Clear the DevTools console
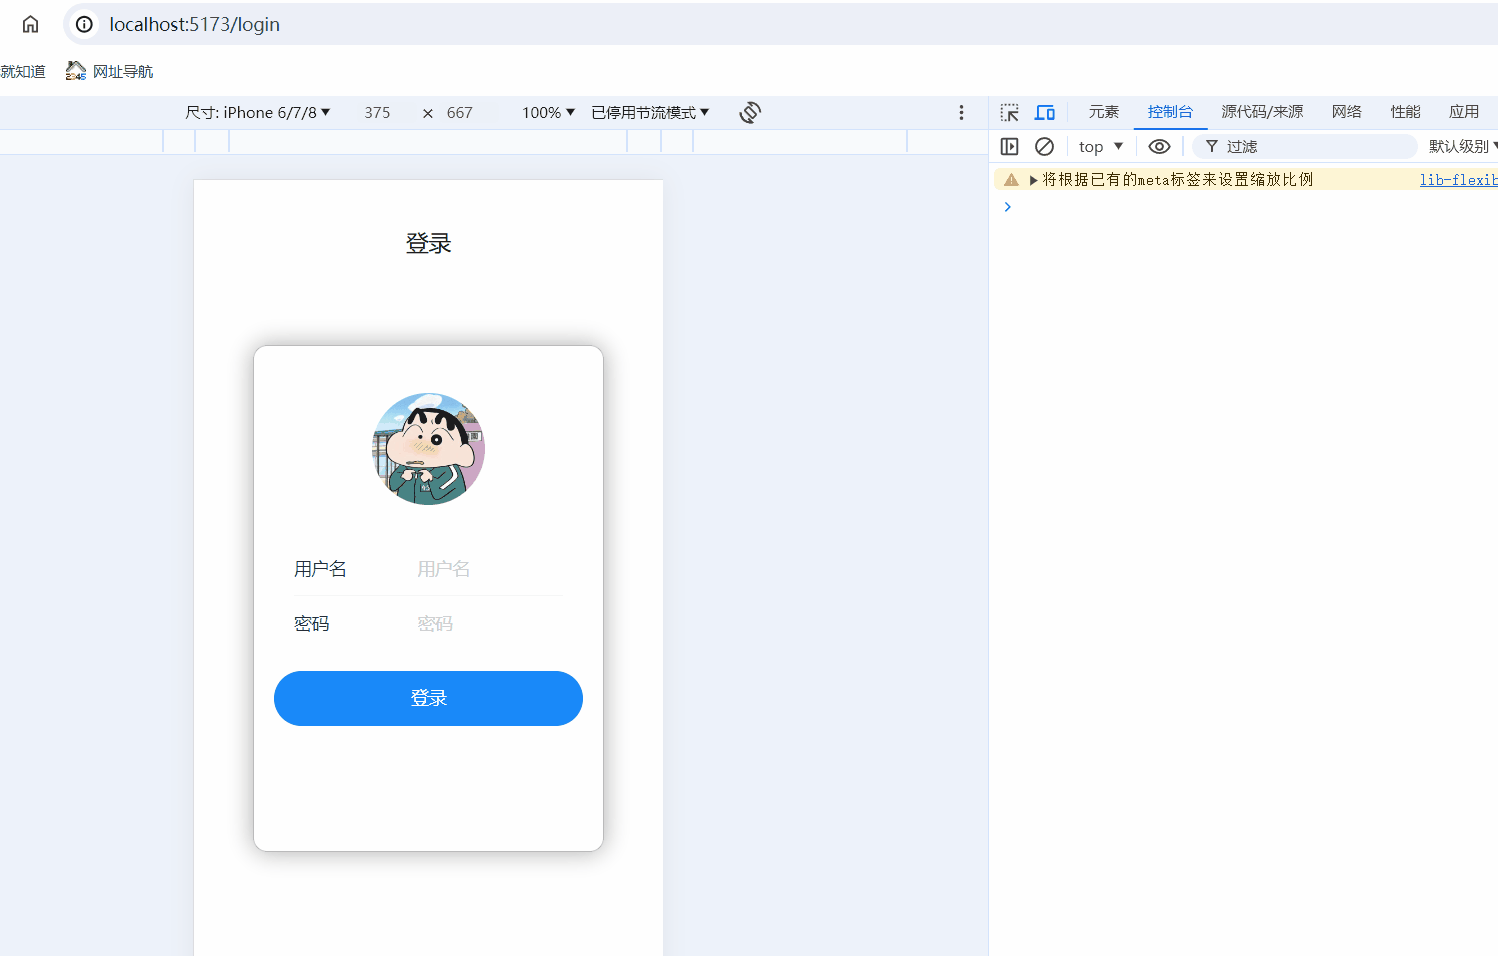Screen dimensions: 1498x956 1044,146
